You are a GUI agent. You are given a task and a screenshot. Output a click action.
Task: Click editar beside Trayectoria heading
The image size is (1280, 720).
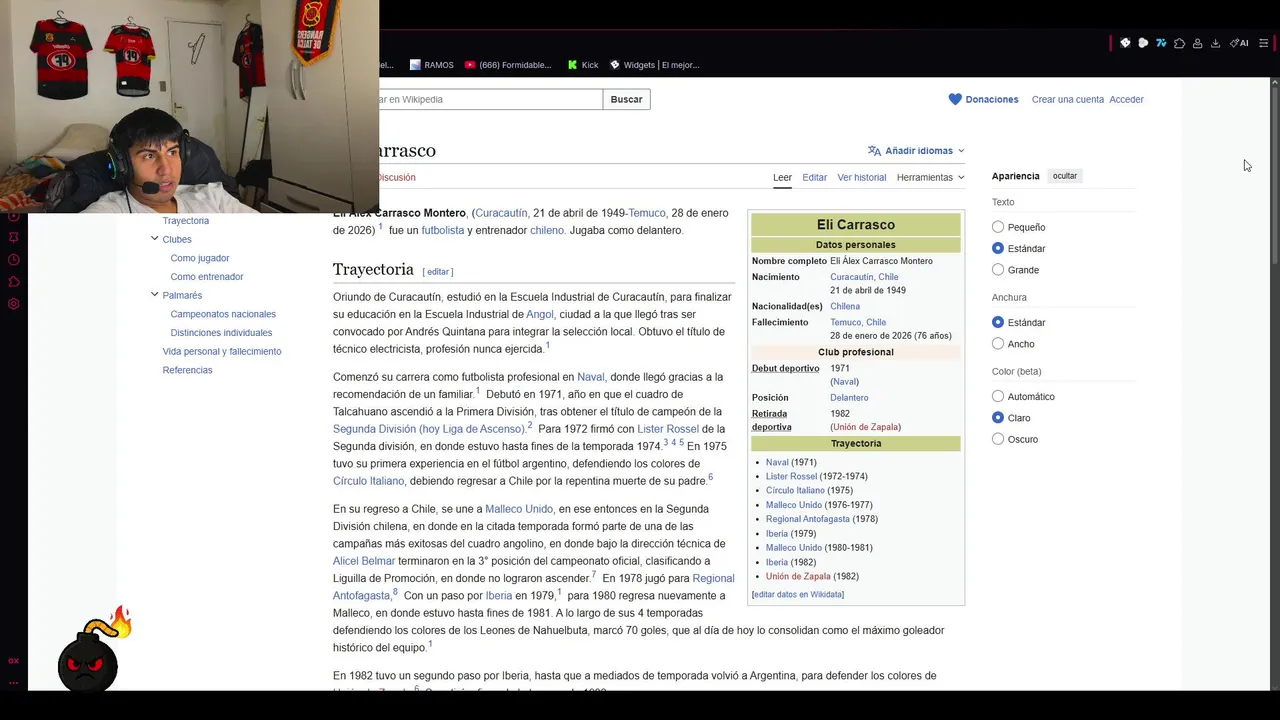click(x=438, y=272)
